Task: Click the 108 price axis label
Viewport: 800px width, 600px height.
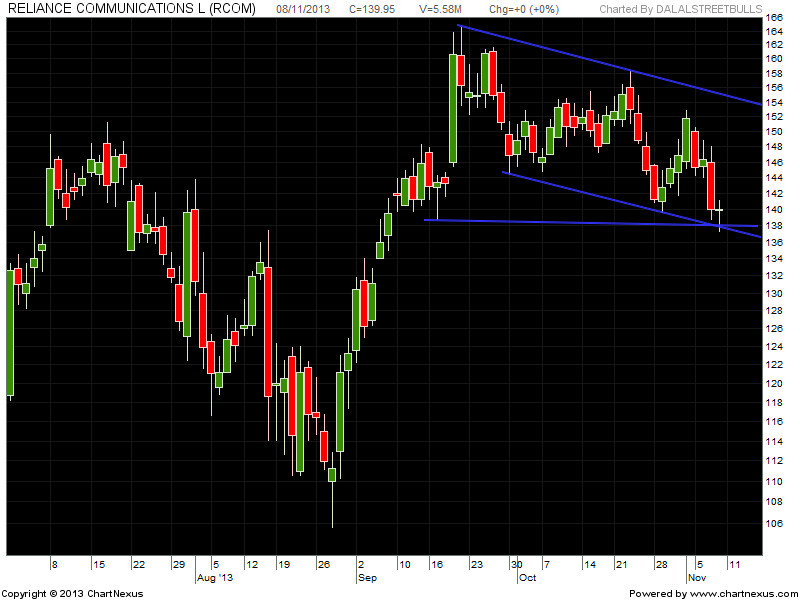Action: click(774, 502)
